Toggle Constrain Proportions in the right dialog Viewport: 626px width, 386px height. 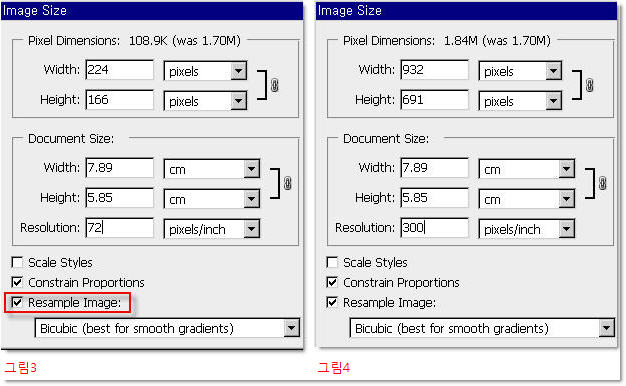coord(332,282)
